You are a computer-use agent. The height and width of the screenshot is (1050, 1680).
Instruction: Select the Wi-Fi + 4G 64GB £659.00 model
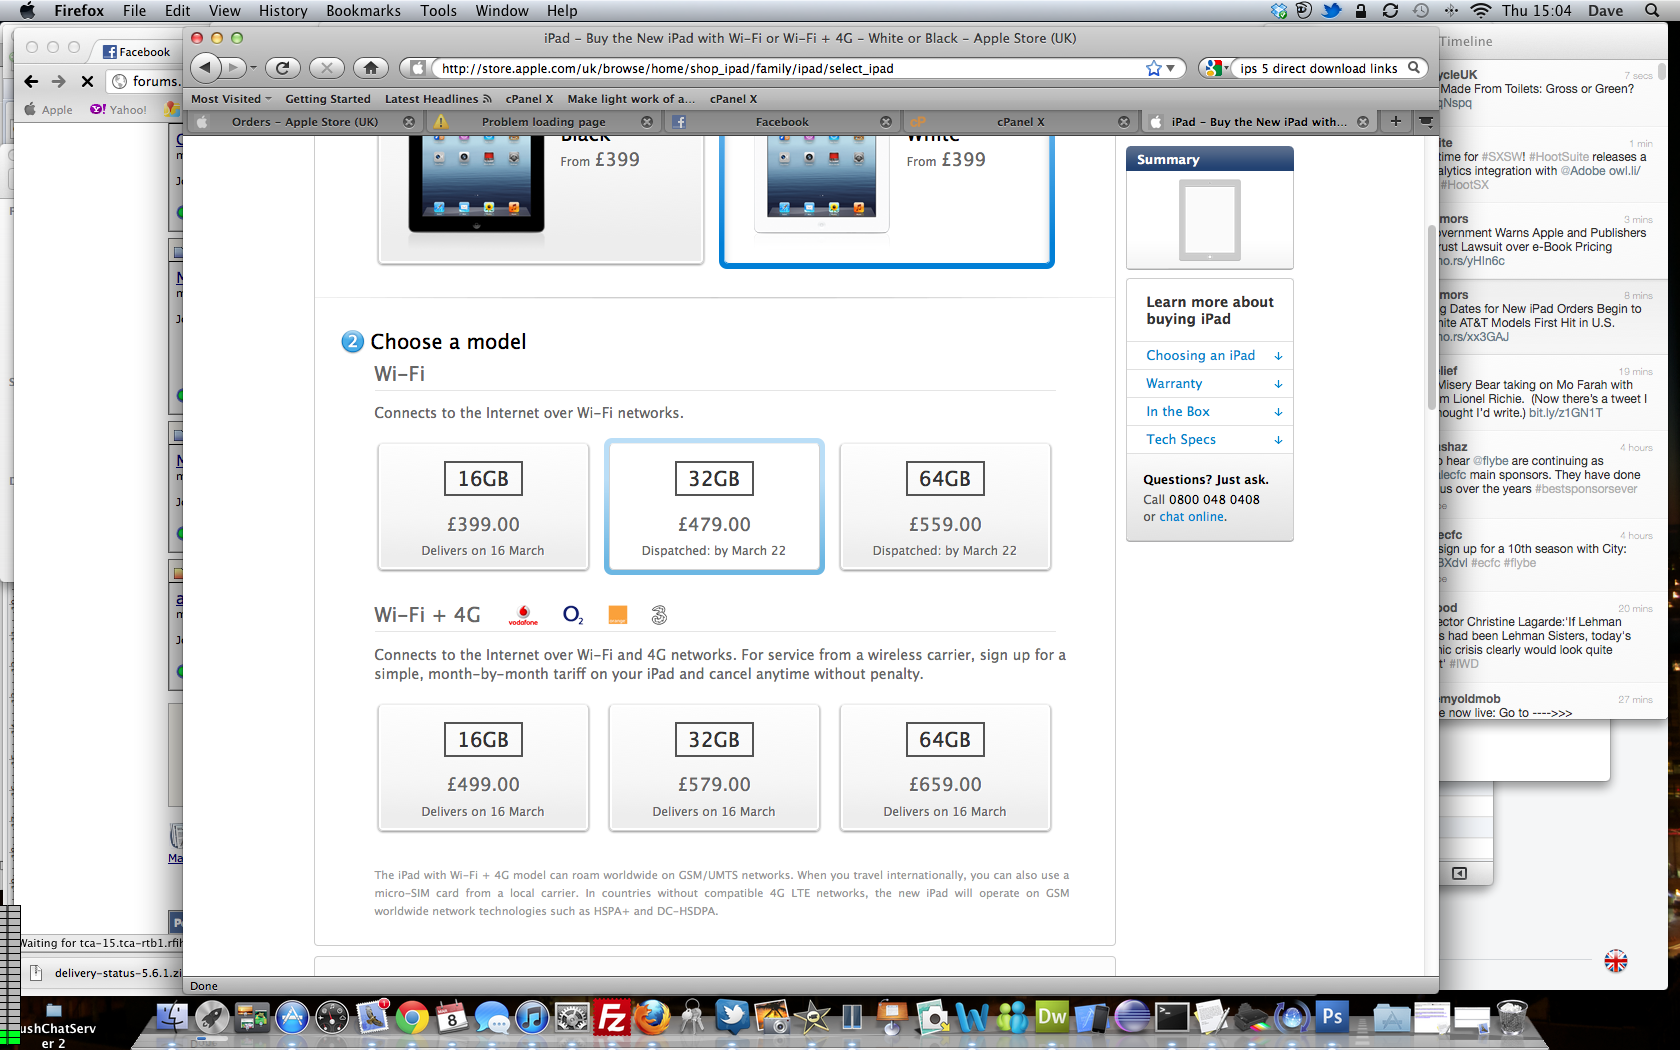(x=945, y=768)
